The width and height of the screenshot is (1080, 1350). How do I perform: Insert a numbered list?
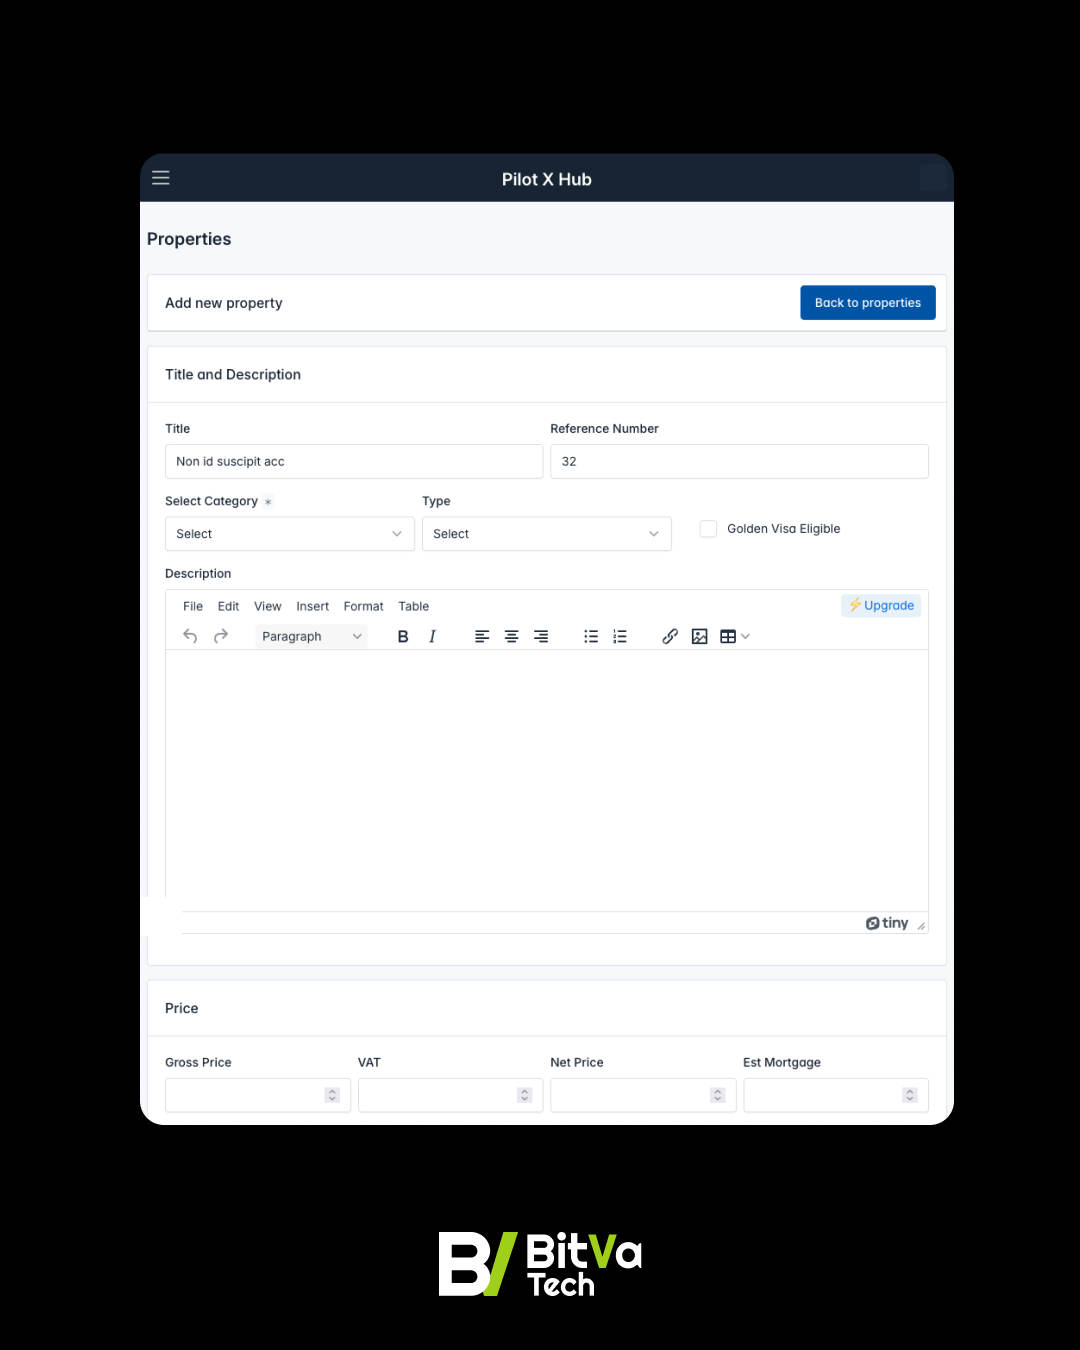(620, 636)
